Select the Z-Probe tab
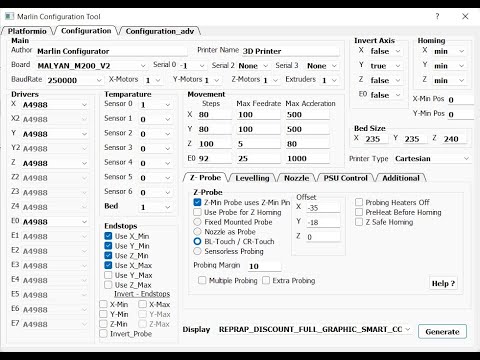480x360 pixels. pyautogui.click(x=205, y=178)
